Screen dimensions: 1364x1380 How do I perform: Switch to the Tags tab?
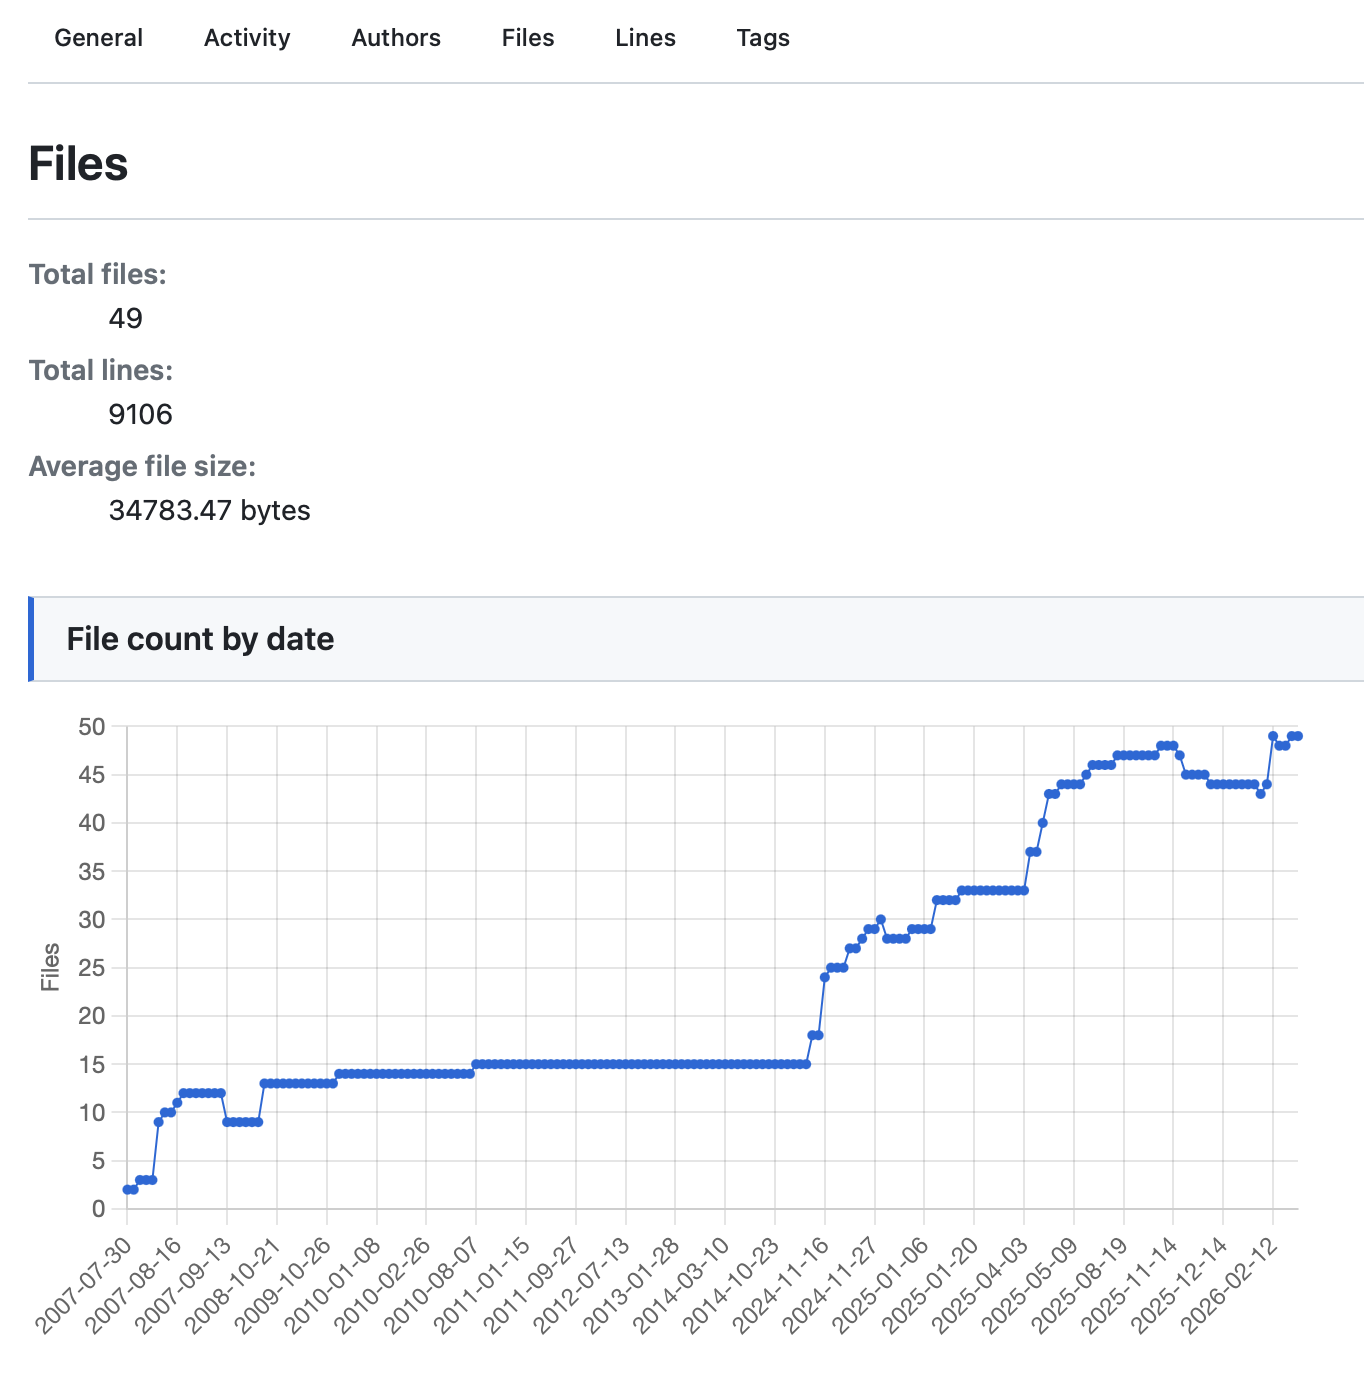tap(763, 38)
